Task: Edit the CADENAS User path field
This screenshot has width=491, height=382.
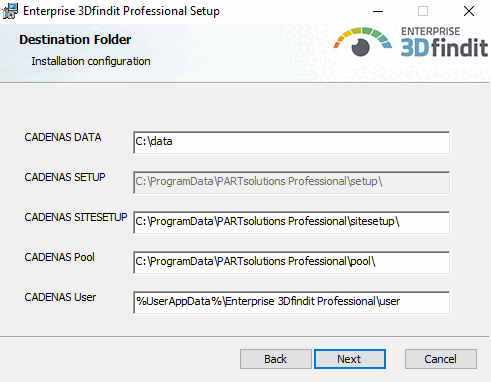Action: (292, 302)
